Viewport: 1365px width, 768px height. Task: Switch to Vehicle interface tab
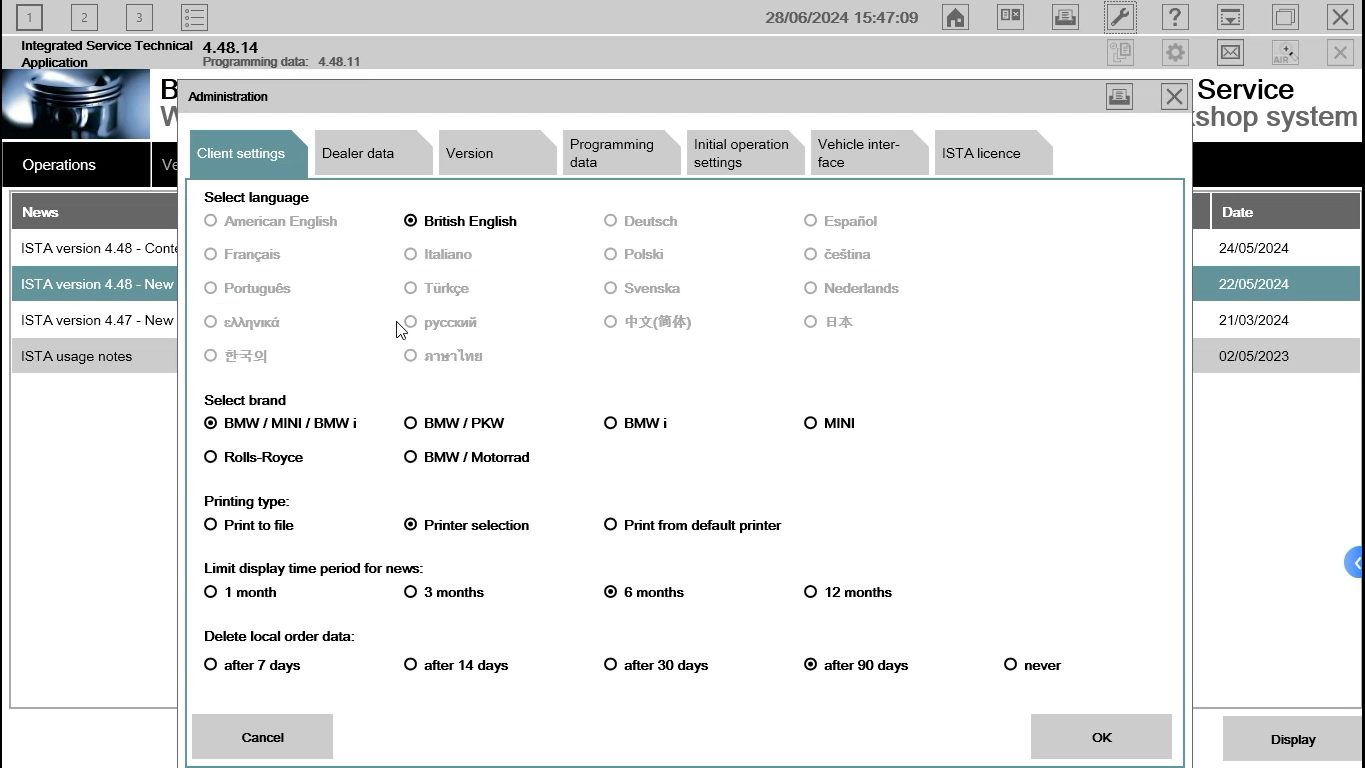click(x=868, y=153)
